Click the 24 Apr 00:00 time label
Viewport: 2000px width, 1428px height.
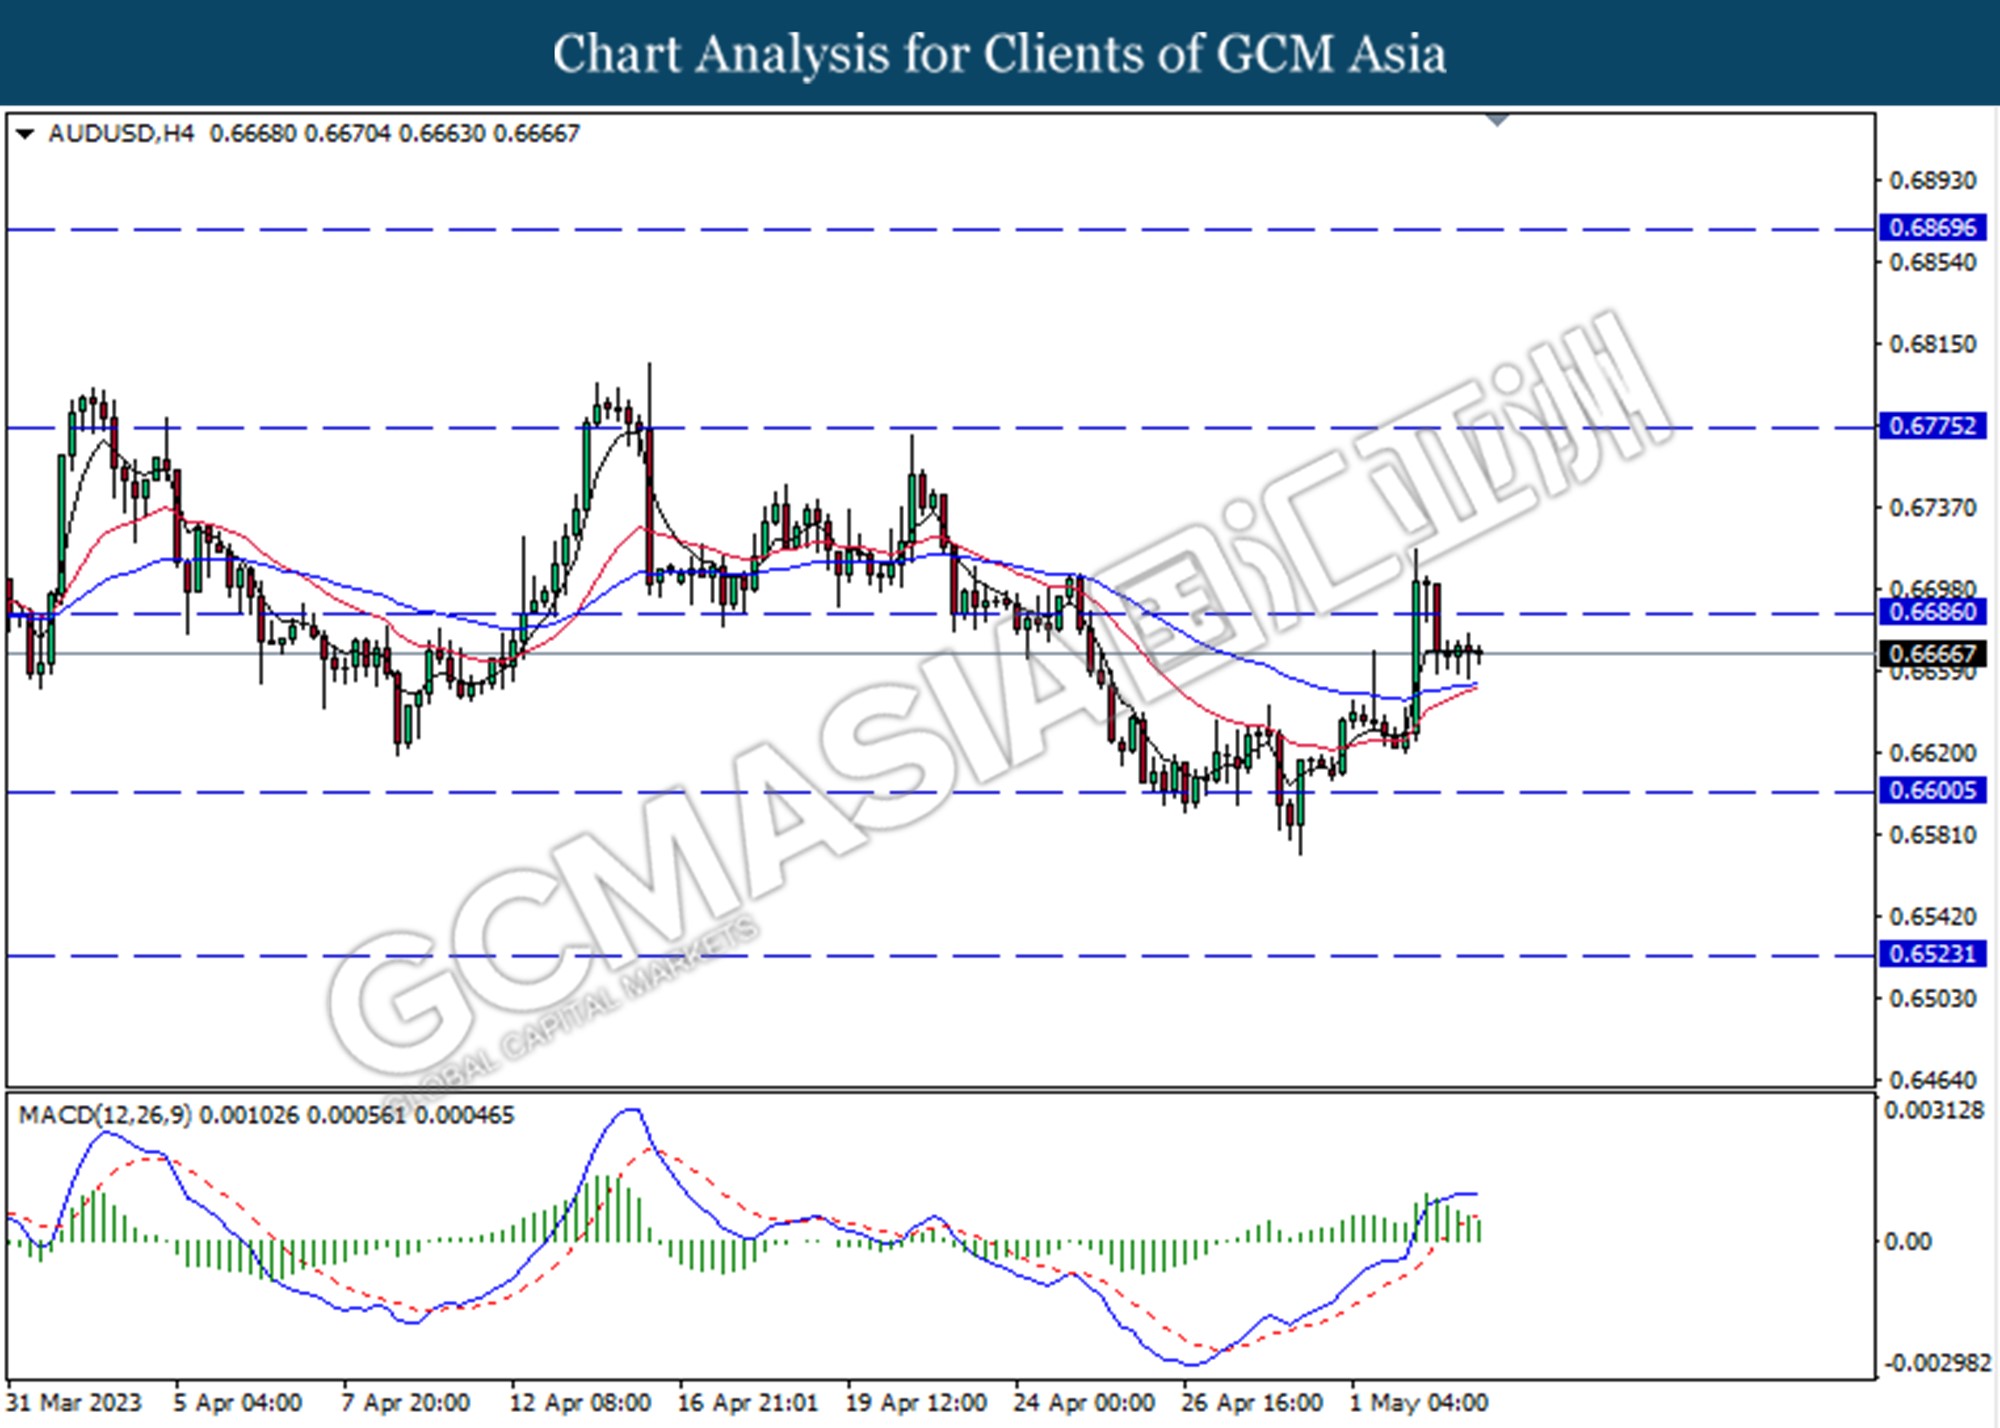(x=1084, y=1403)
